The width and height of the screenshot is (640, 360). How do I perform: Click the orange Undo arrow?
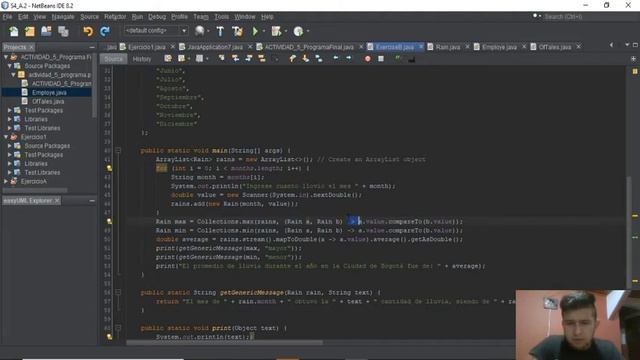88,31
